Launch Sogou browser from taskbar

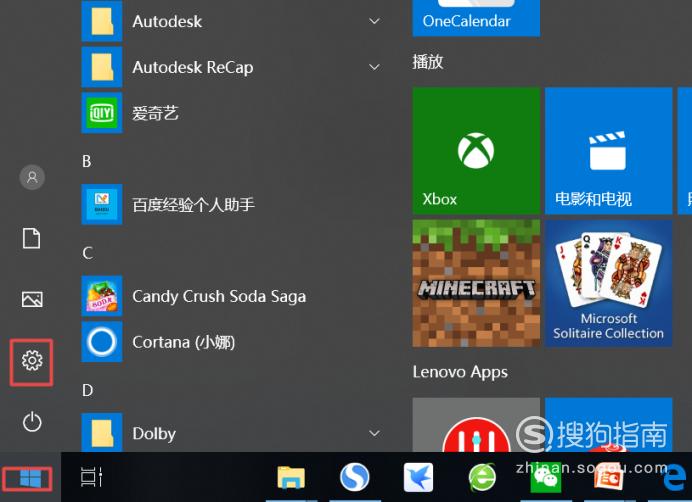[x=354, y=477]
